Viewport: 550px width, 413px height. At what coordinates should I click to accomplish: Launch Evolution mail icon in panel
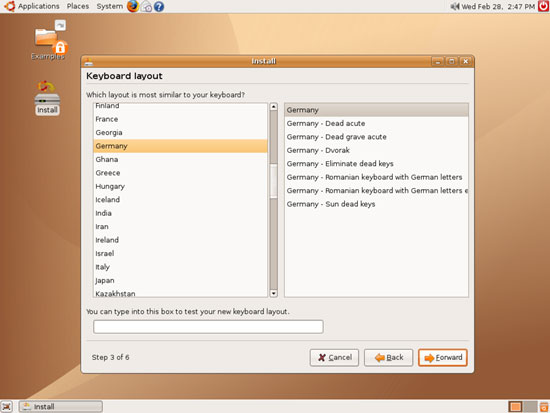pyautogui.click(x=146, y=6)
